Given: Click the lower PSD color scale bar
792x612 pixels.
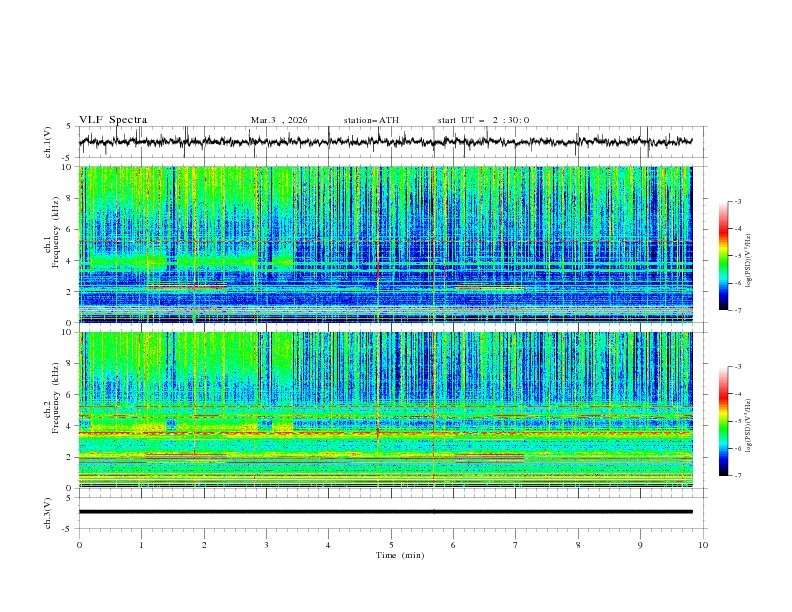Looking at the screenshot, I should (723, 421).
